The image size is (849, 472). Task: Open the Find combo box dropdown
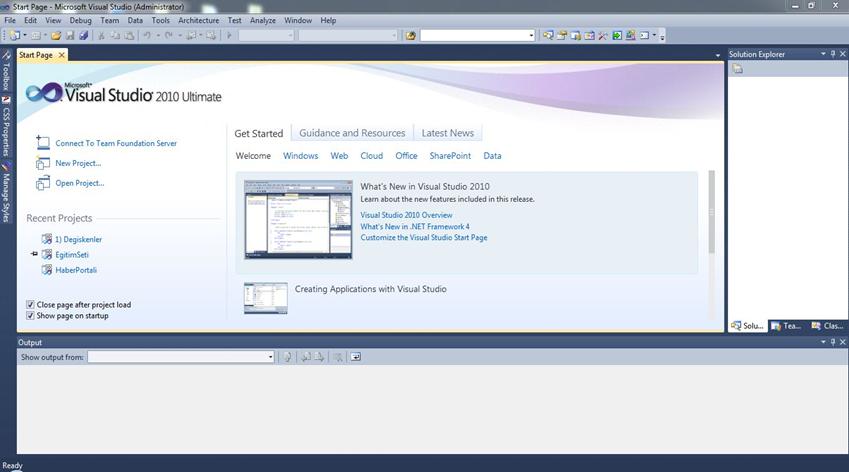[x=531, y=36]
